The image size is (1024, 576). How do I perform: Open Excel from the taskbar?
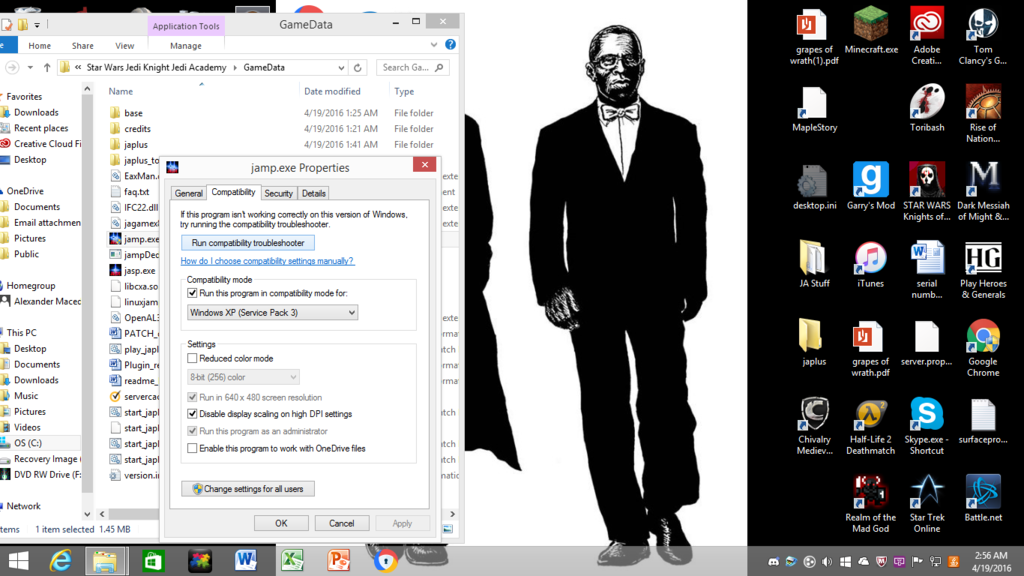(x=292, y=561)
